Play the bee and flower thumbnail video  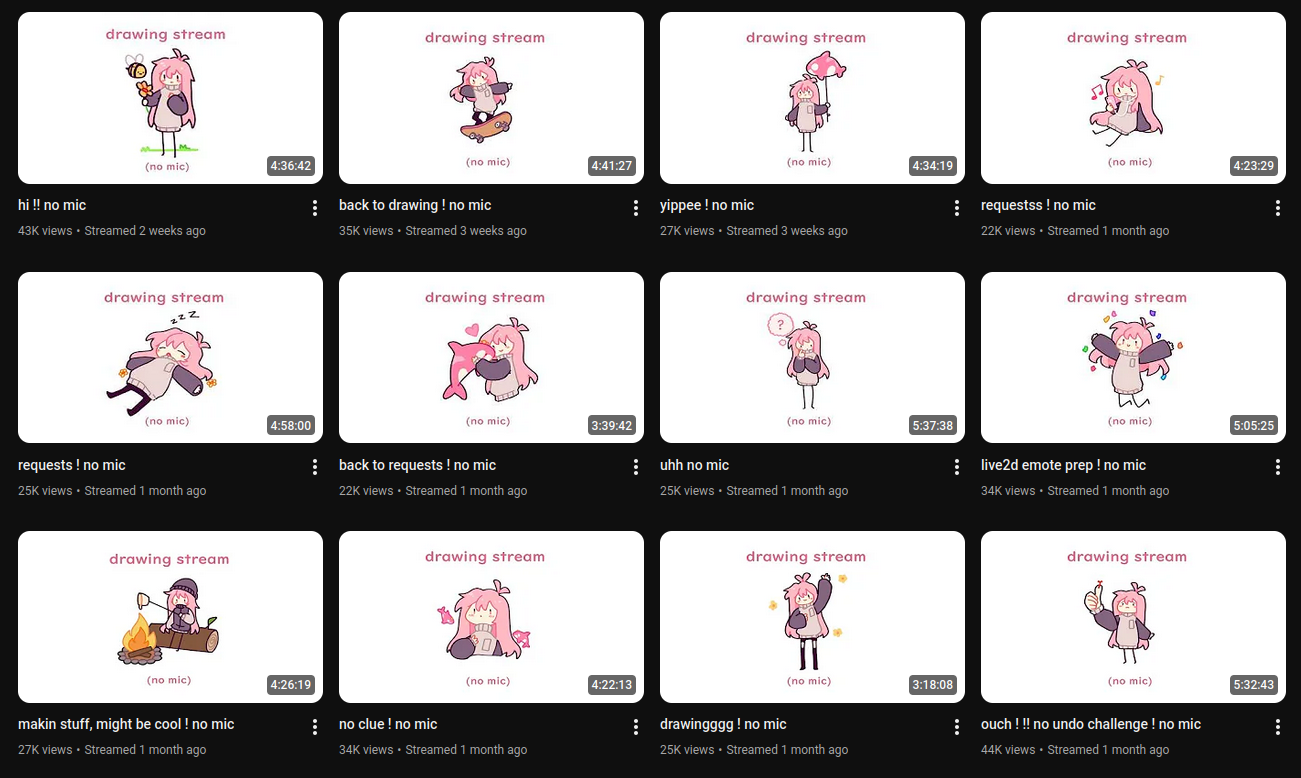[170, 98]
